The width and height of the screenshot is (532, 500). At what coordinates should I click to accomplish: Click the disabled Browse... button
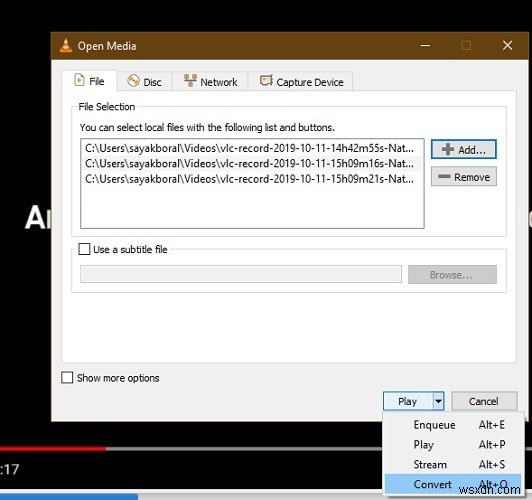[x=452, y=274]
